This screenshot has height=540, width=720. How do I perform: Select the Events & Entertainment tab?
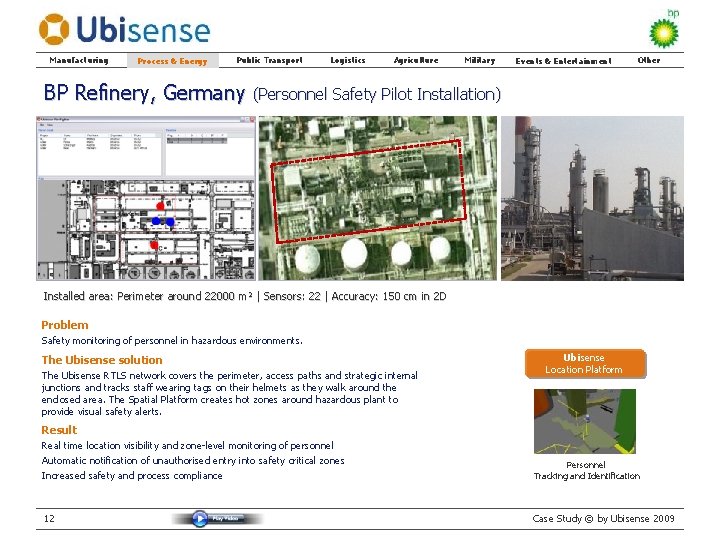[x=563, y=61]
